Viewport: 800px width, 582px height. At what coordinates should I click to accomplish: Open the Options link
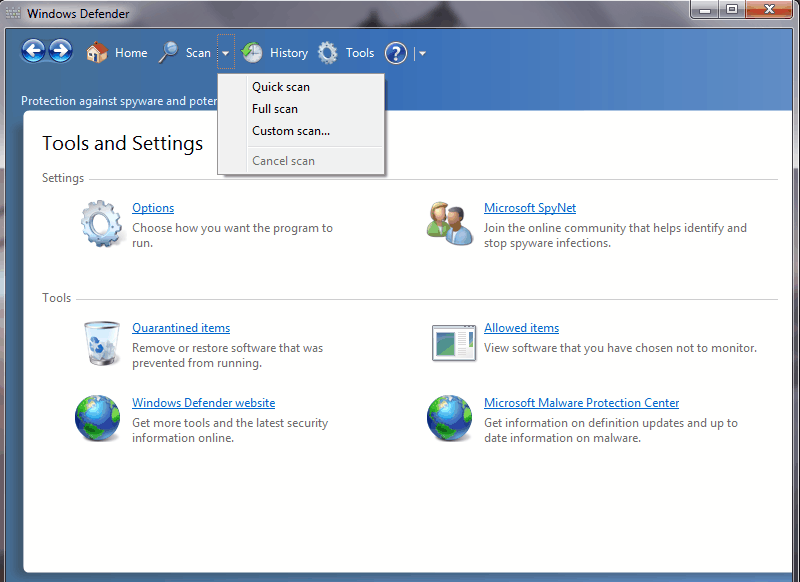153,208
